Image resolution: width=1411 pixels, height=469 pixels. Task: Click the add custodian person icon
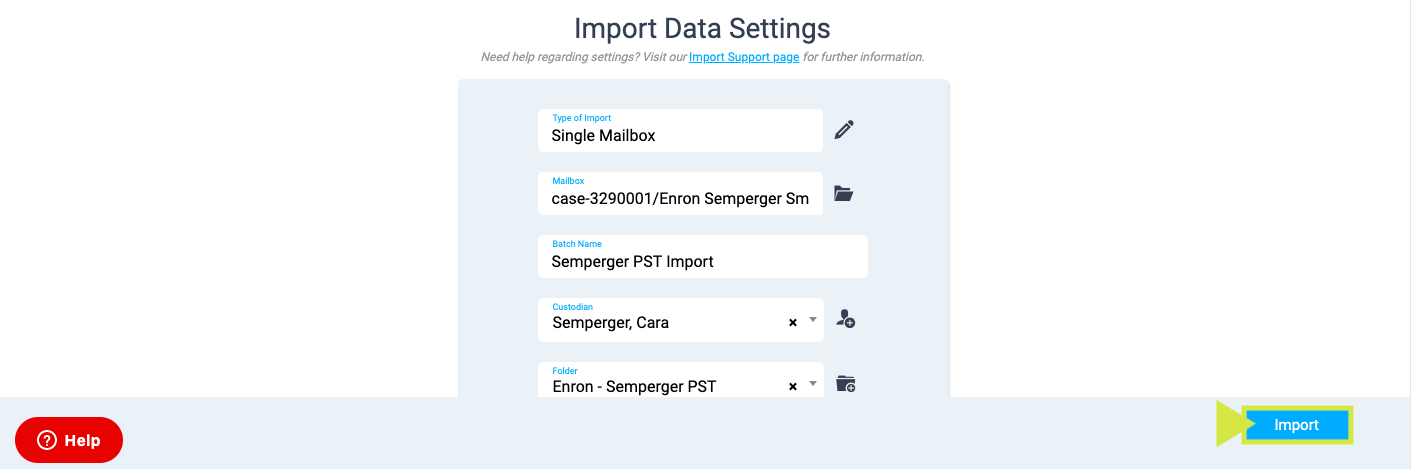(x=845, y=320)
